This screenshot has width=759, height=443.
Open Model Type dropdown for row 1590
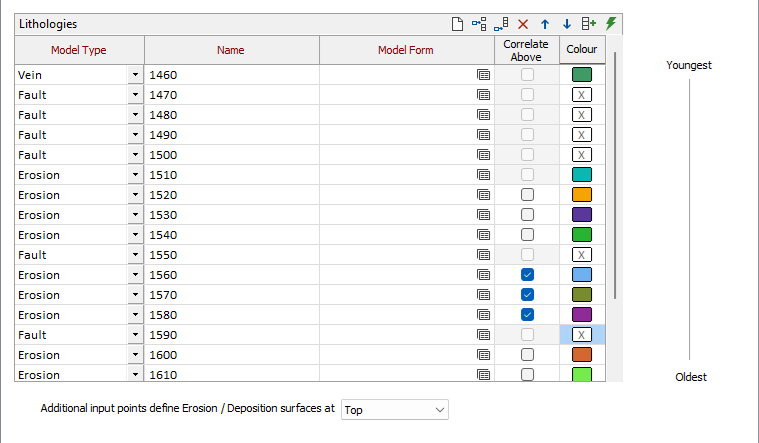click(136, 335)
